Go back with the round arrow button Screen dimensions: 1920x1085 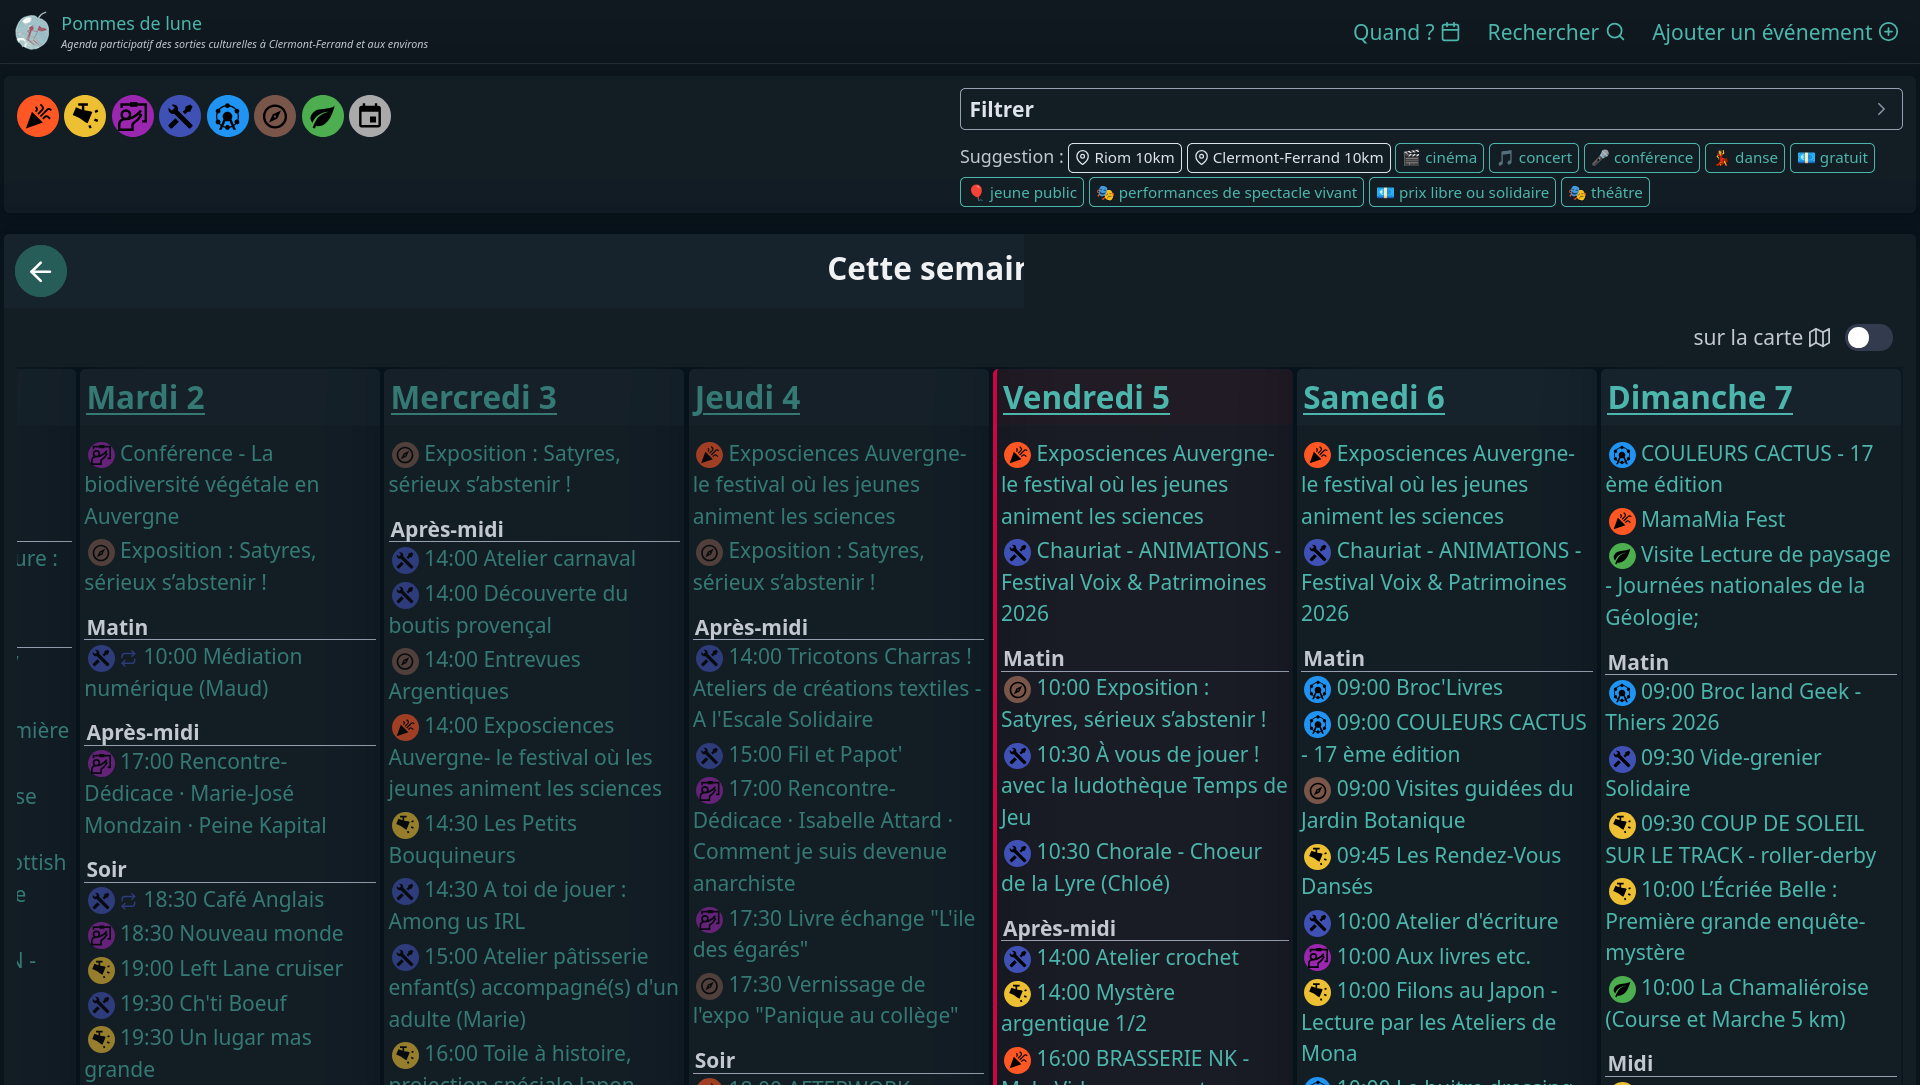click(41, 271)
